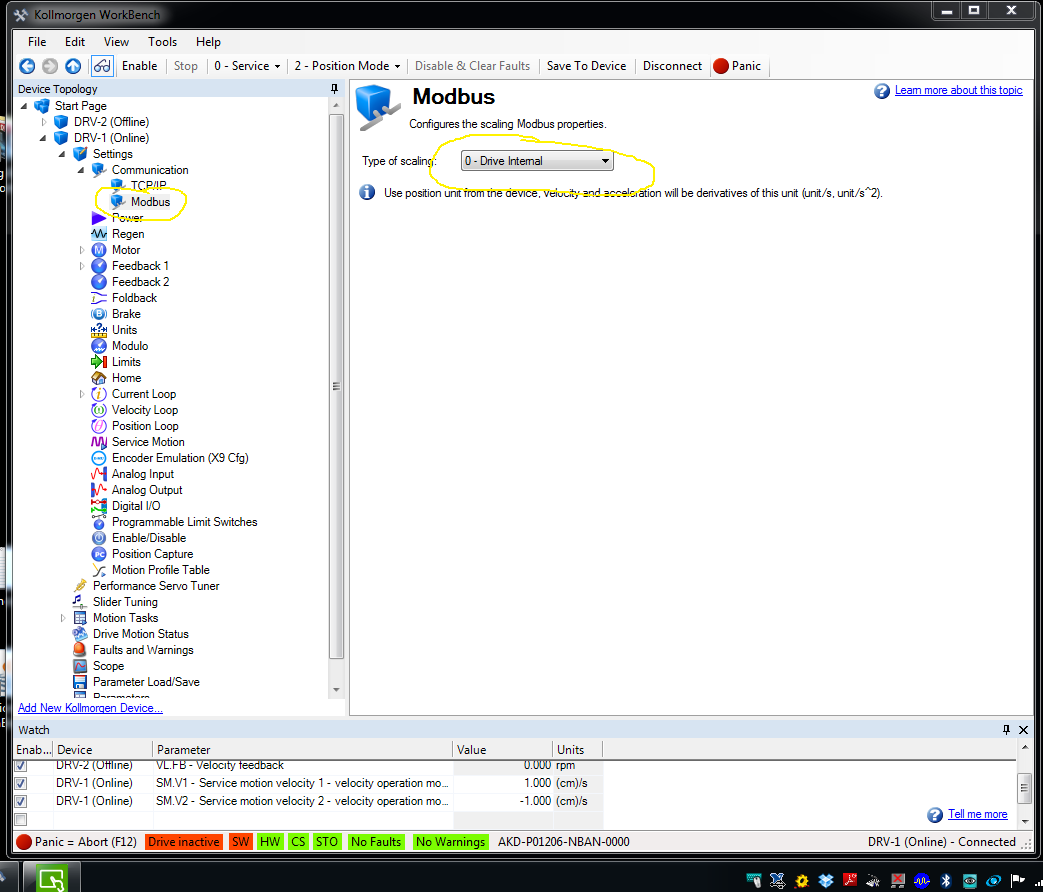Click the Disconnect button
This screenshot has width=1043, height=892.
[x=672, y=66]
